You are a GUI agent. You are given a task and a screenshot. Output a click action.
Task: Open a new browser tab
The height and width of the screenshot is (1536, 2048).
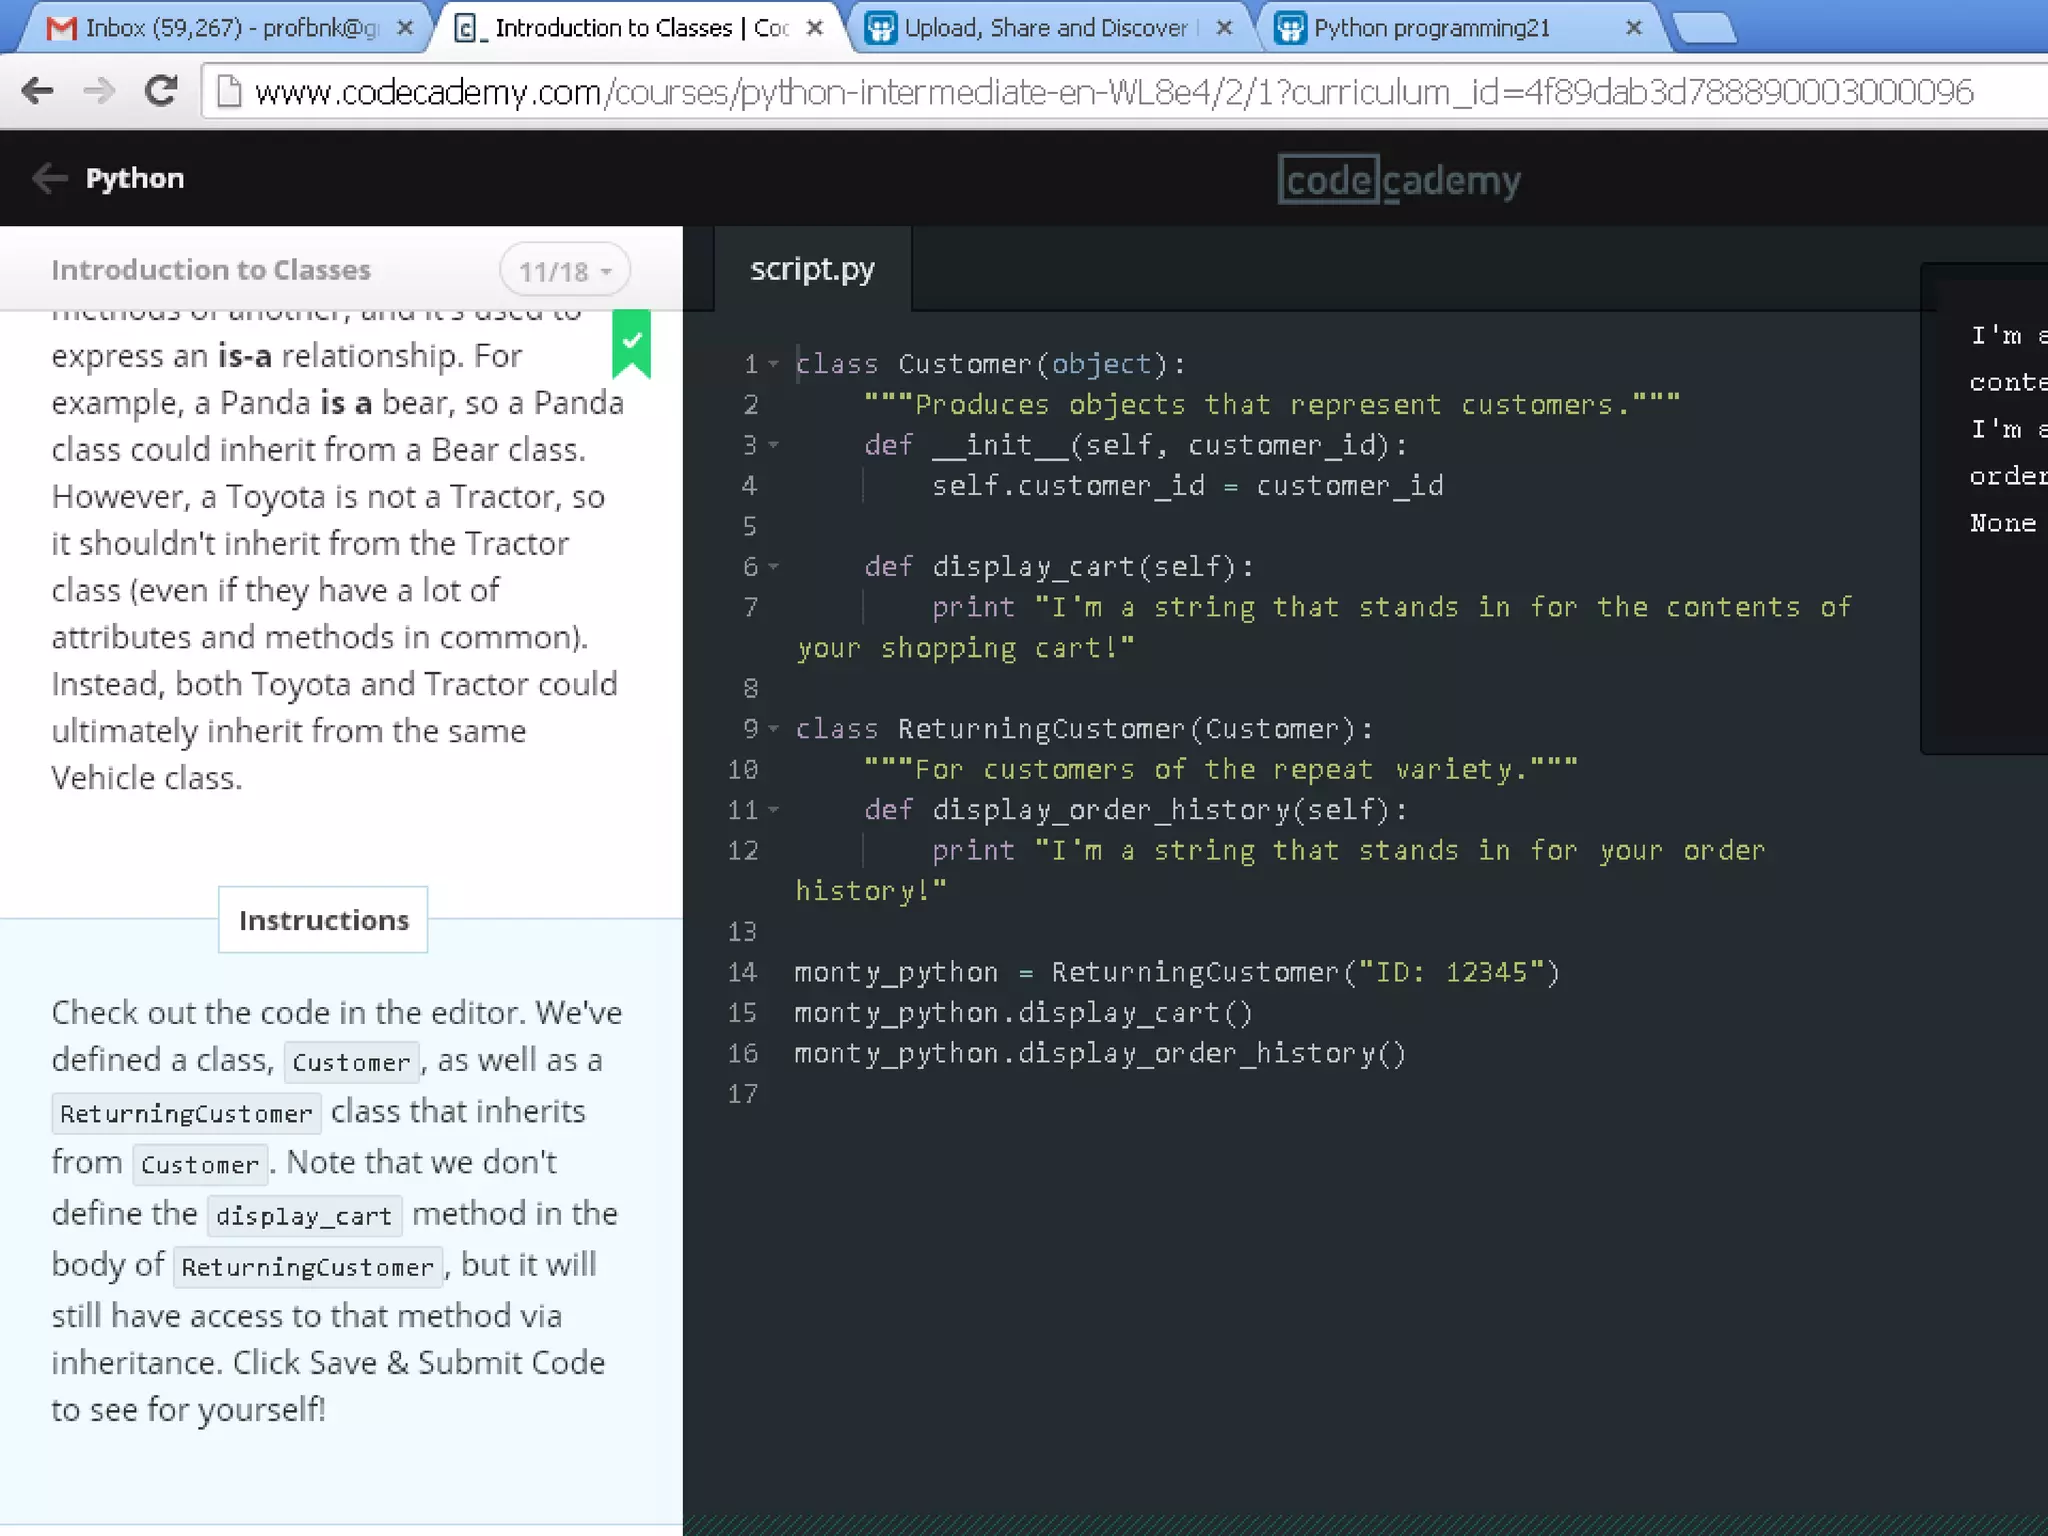tap(1706, 29)
